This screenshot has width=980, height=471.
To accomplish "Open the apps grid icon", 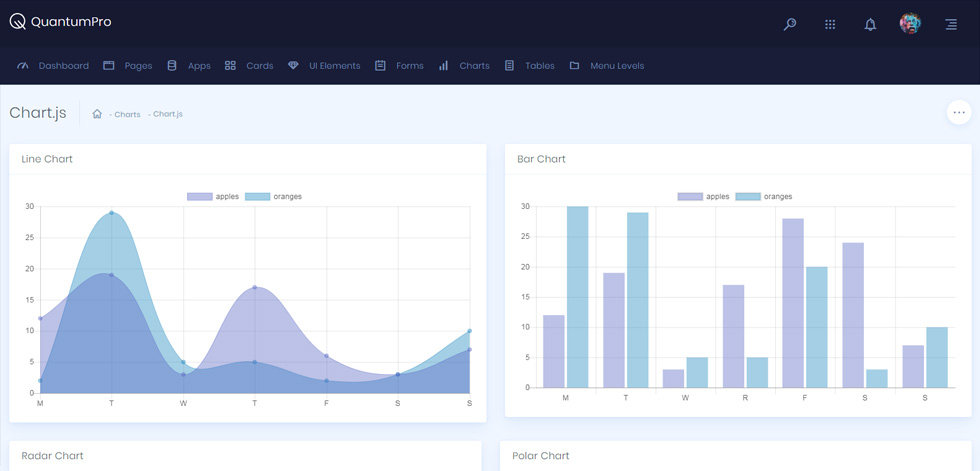I will (x=830, y=24).
